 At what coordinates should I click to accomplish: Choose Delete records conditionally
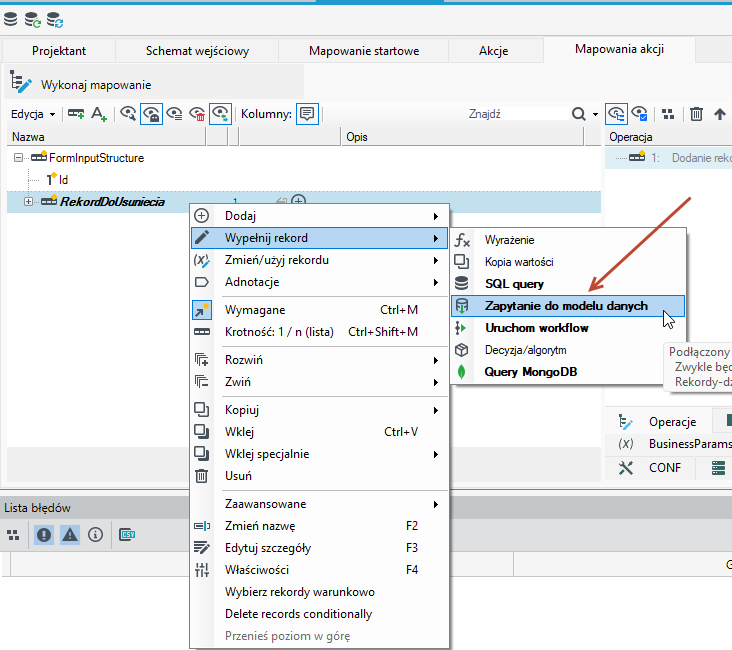pyautogui.click(x=319, y=614)
